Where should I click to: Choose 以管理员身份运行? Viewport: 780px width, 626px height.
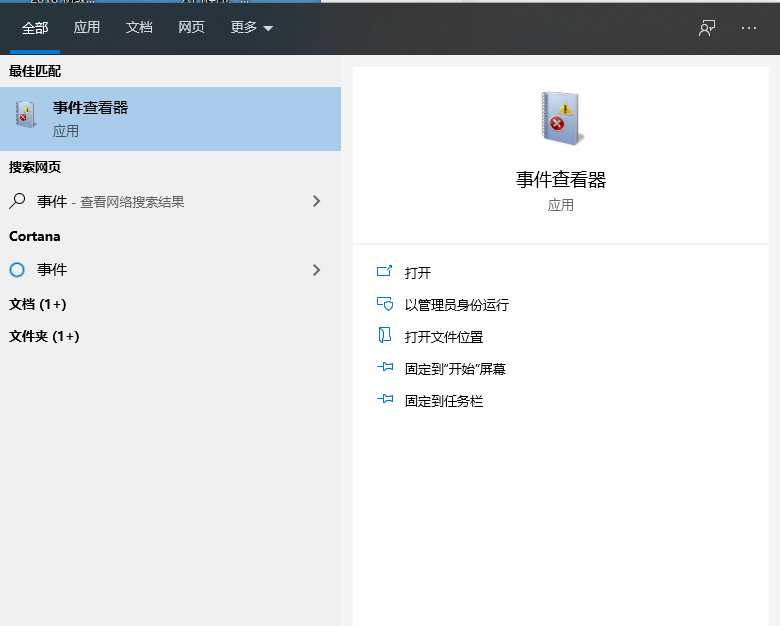457,305
